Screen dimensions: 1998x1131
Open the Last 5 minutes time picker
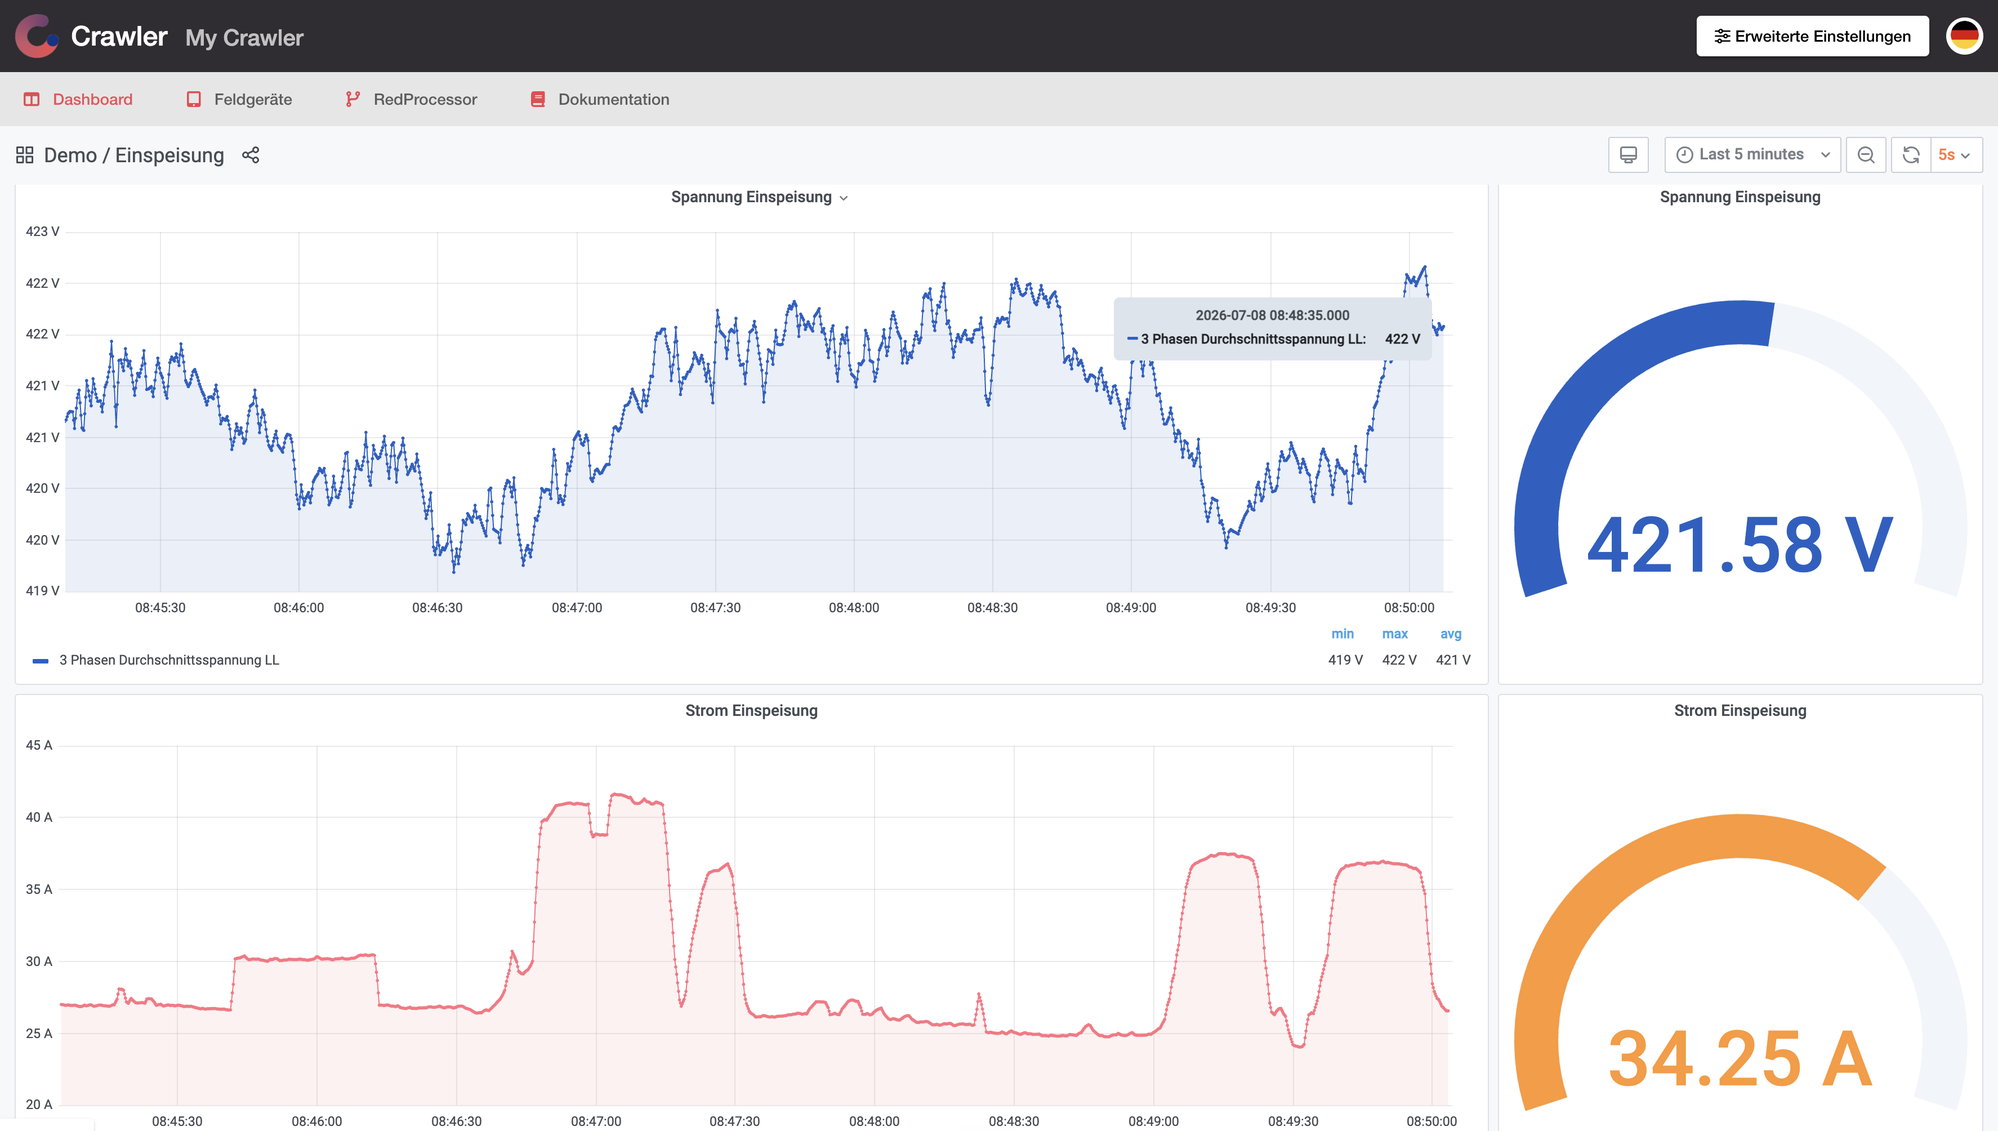(x=1753, y=155)
